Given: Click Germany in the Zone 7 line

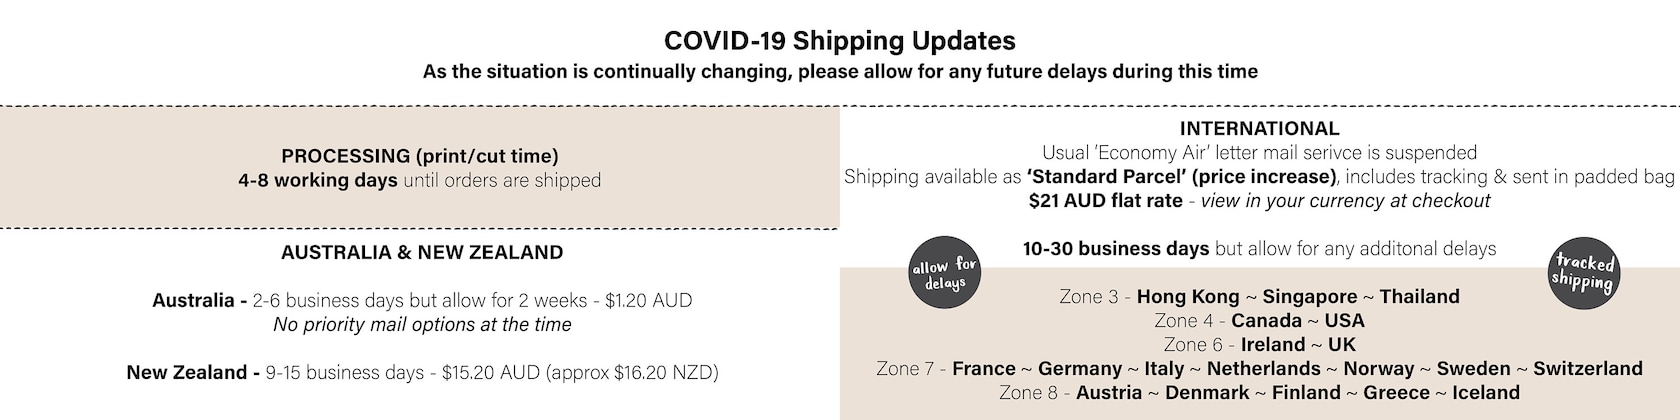Looking at the screenshot, I should [x=1080, y=369].
